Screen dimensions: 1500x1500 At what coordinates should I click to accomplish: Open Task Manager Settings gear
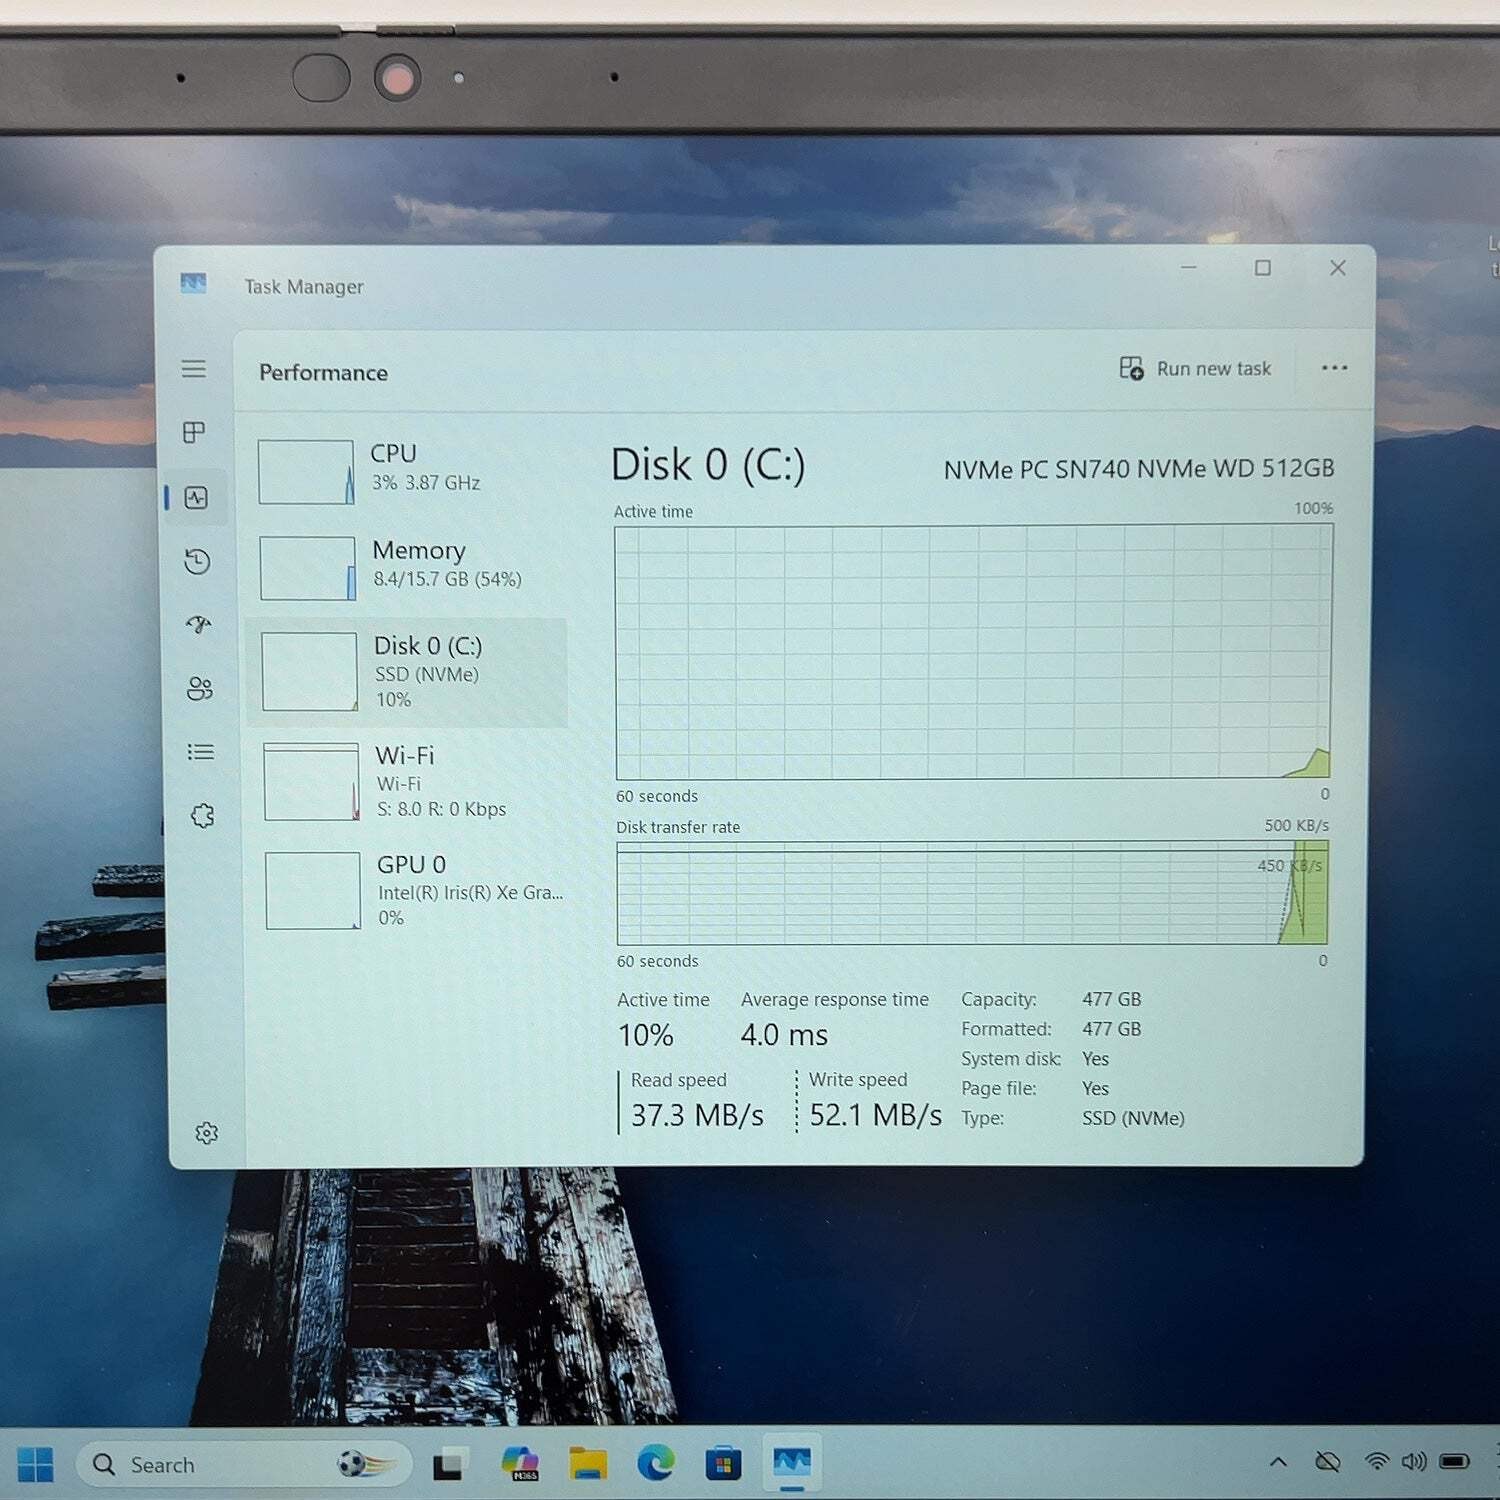[207, 1133]
